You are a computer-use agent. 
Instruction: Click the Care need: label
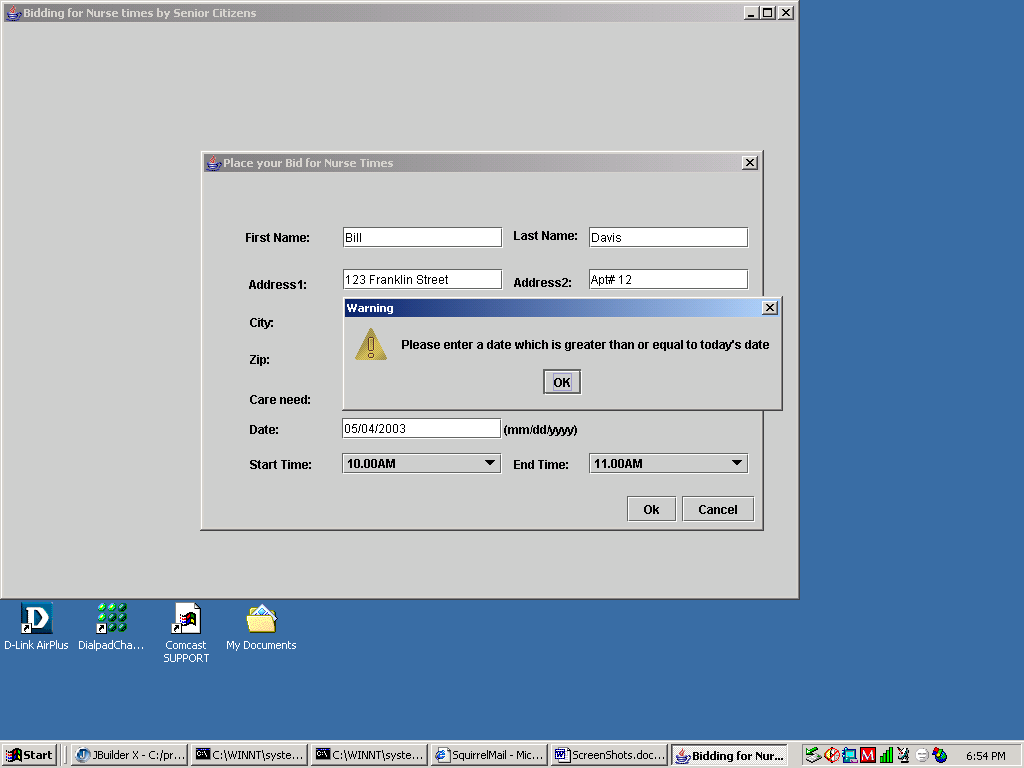point(280,400)
